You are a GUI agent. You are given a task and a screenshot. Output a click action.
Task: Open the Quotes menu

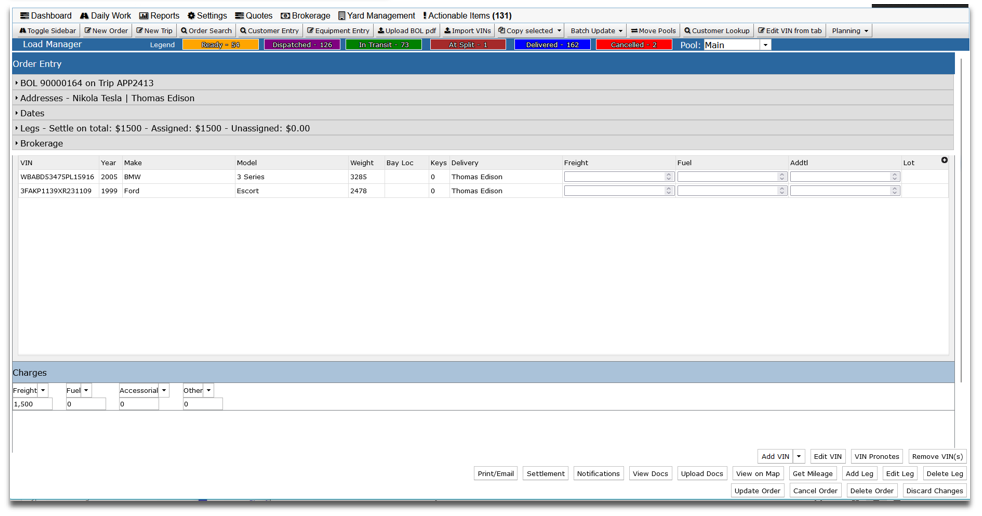pos(254,16)
